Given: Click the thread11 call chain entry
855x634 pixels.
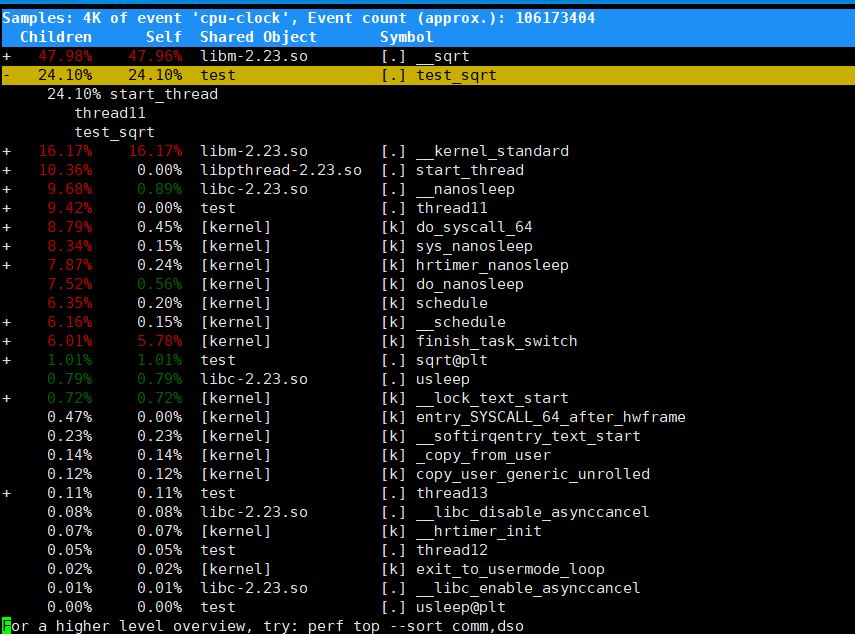Looking at the screenshot, I should (110, 113).
